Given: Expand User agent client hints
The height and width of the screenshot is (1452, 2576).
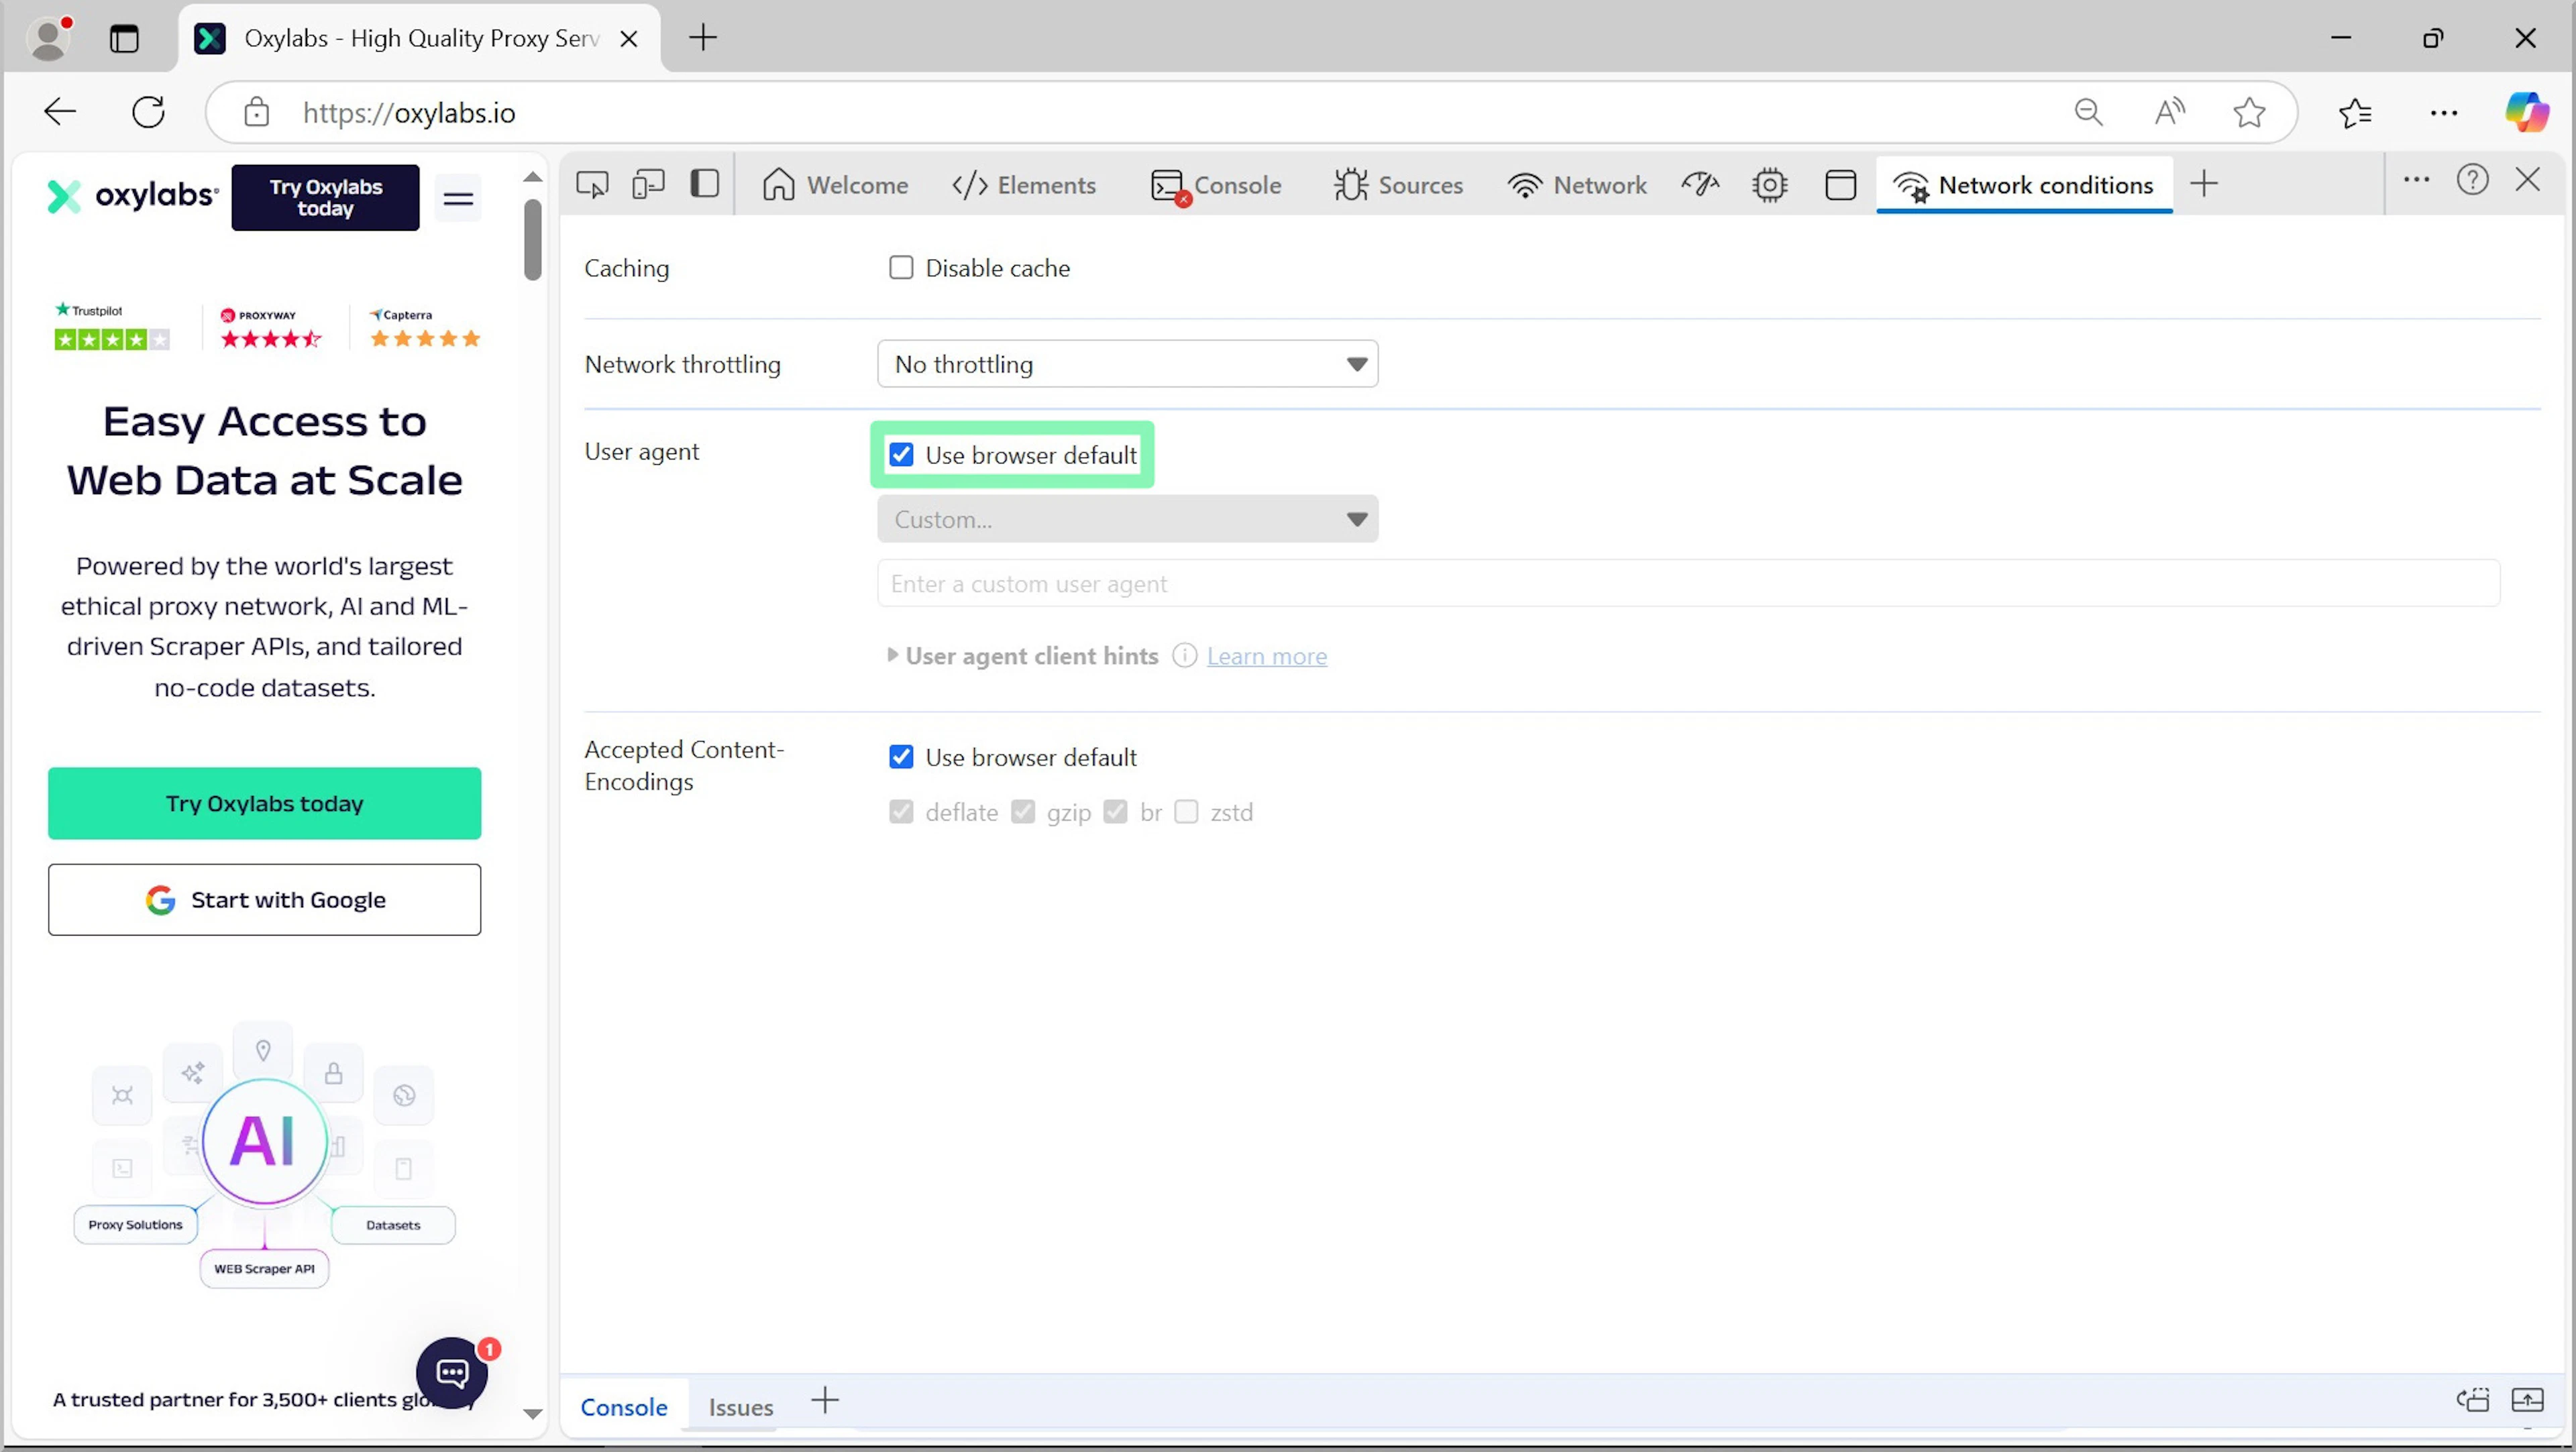Looking at the screenshot, I should tap(1031, 656).
